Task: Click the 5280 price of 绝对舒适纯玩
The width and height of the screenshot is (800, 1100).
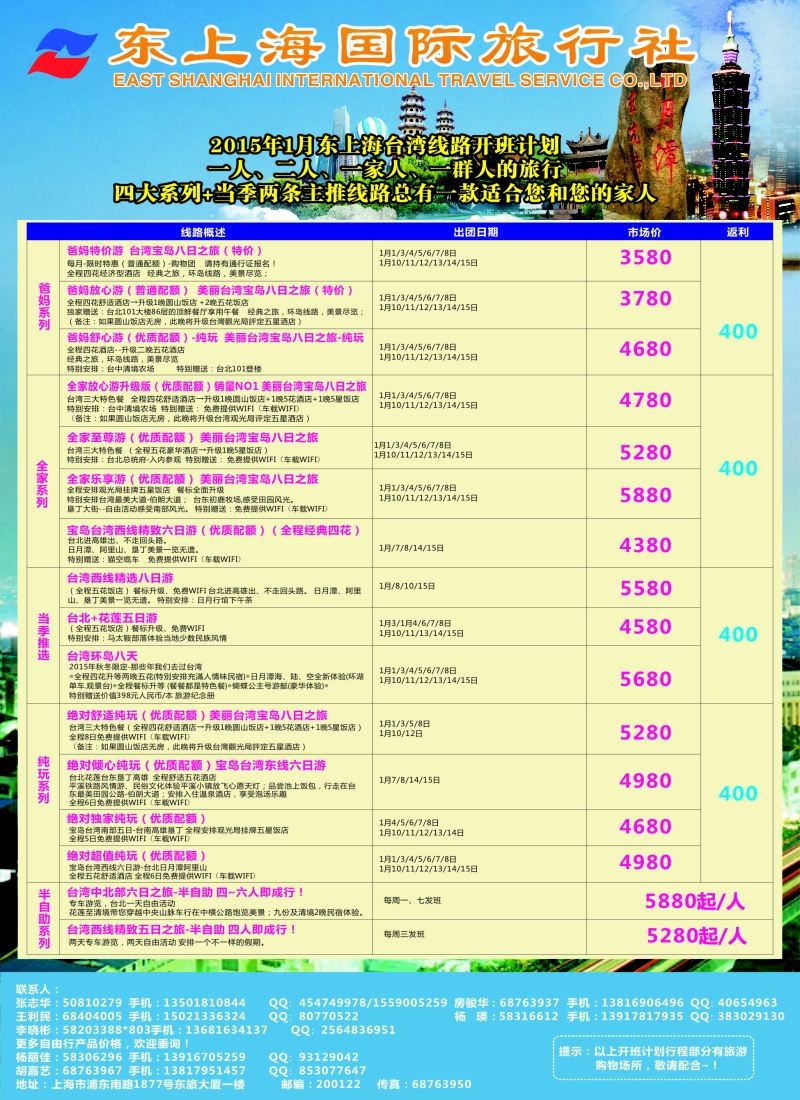Action: click(646, 732)
